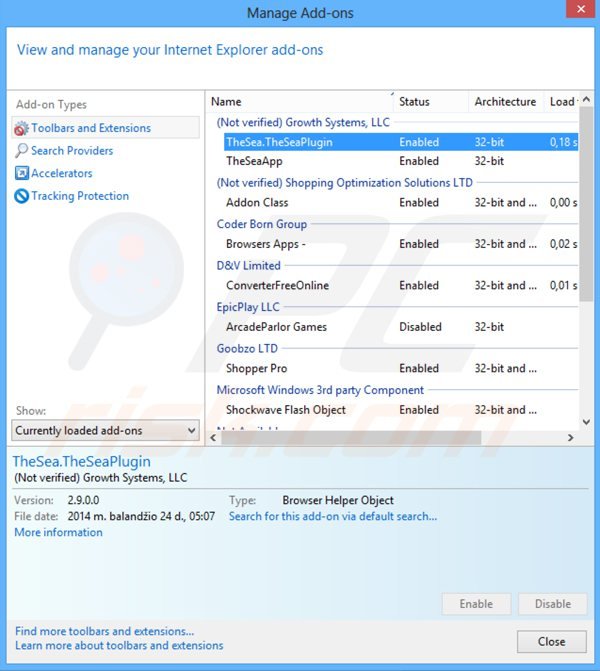Open More information link
Screen dimensions: 600x671
point(58,532)
